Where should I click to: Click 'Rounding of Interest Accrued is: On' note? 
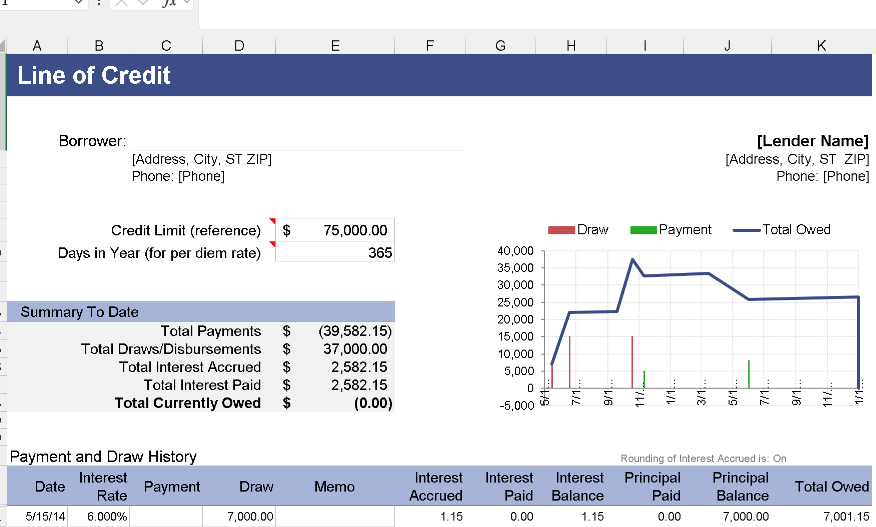pyautogui.click(x=703, y=458)
